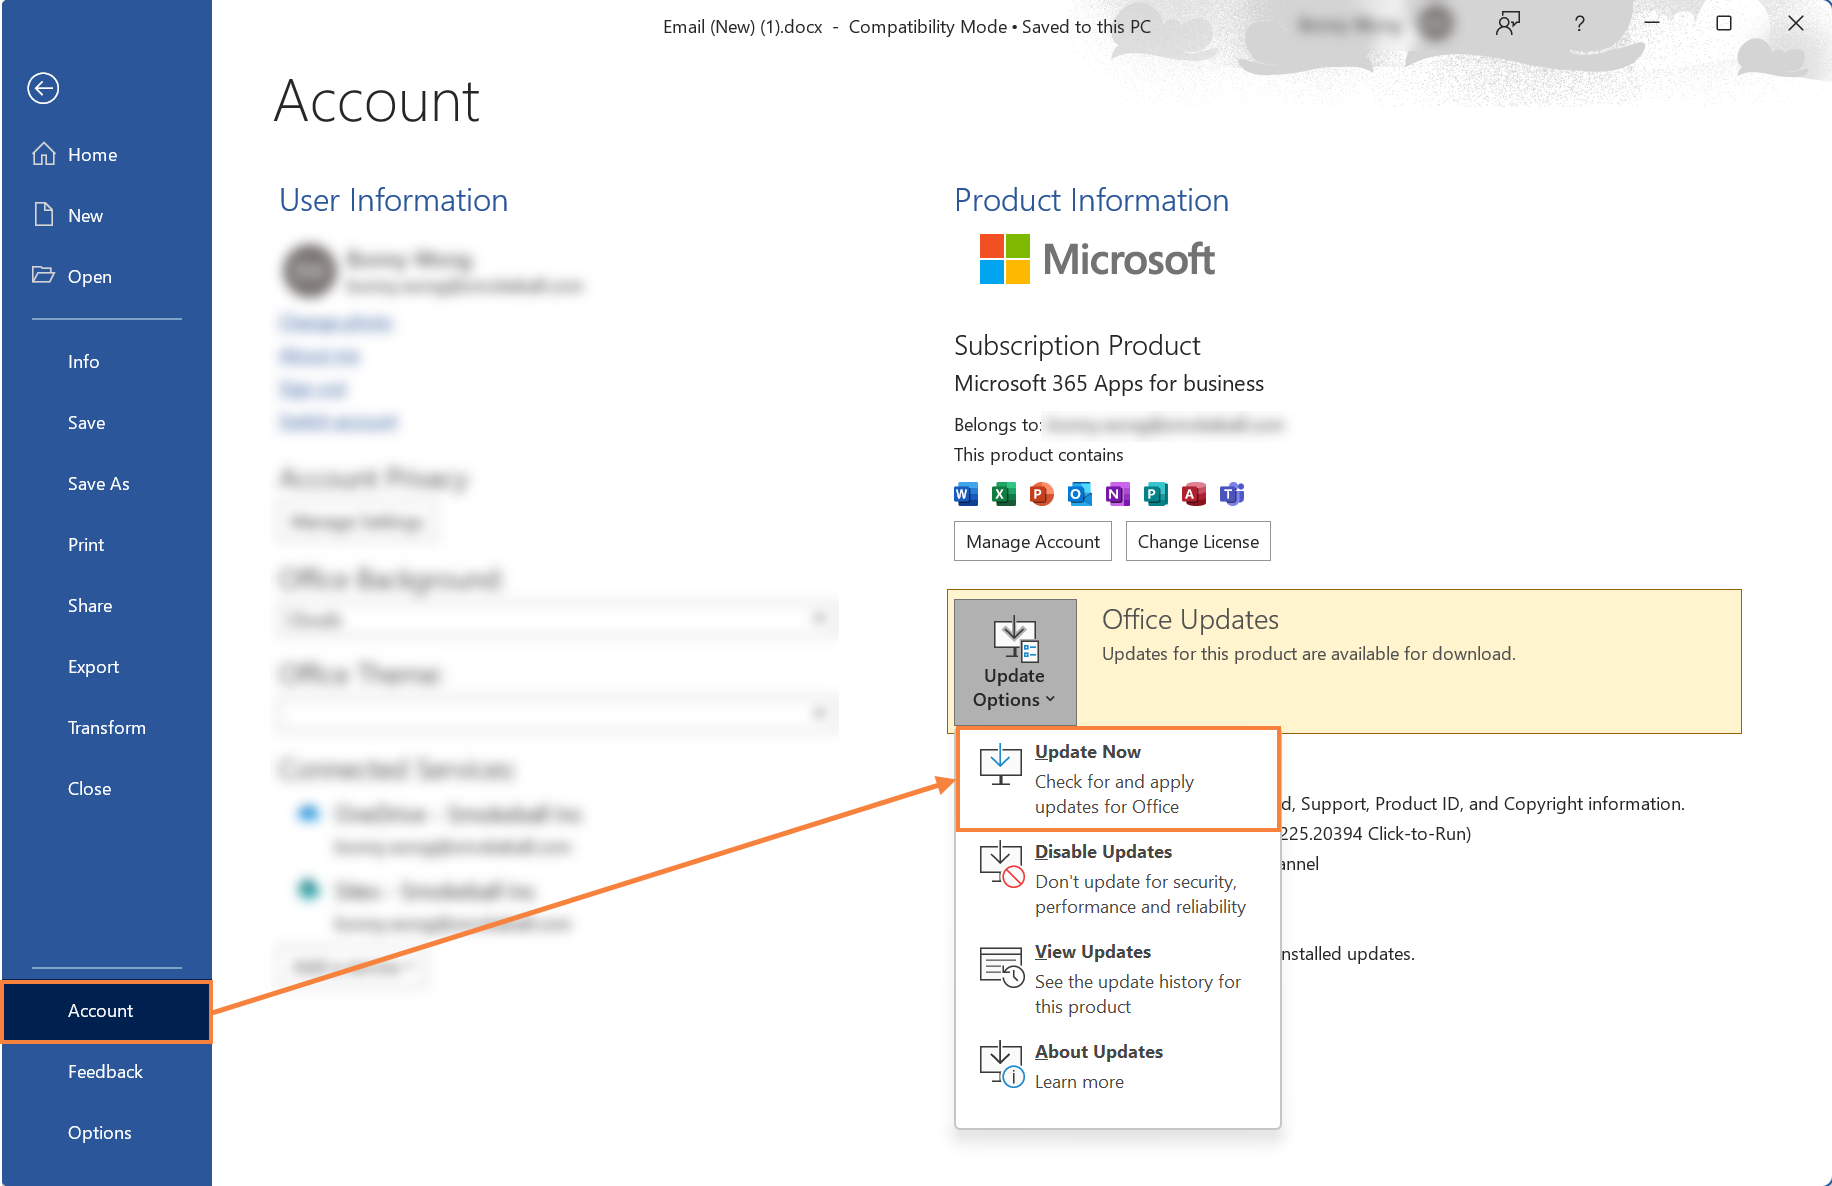Click the Microsoft logo
Screen dimensions: 1832x1186
coord(1097,260)
